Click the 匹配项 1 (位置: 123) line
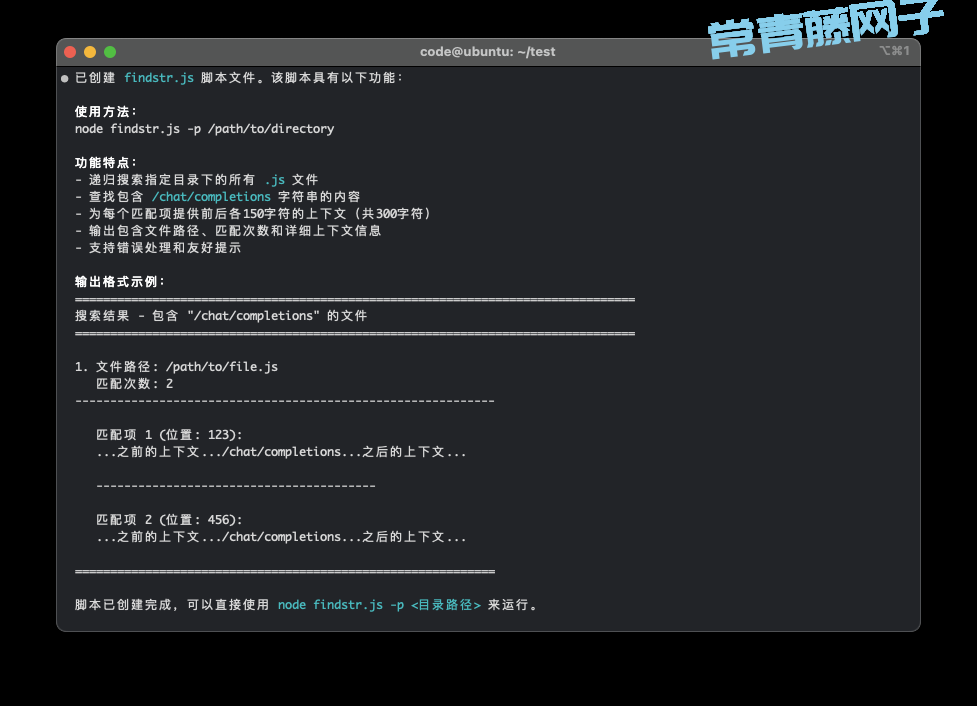Screen dimensions: 977x706 pos(169,435)
